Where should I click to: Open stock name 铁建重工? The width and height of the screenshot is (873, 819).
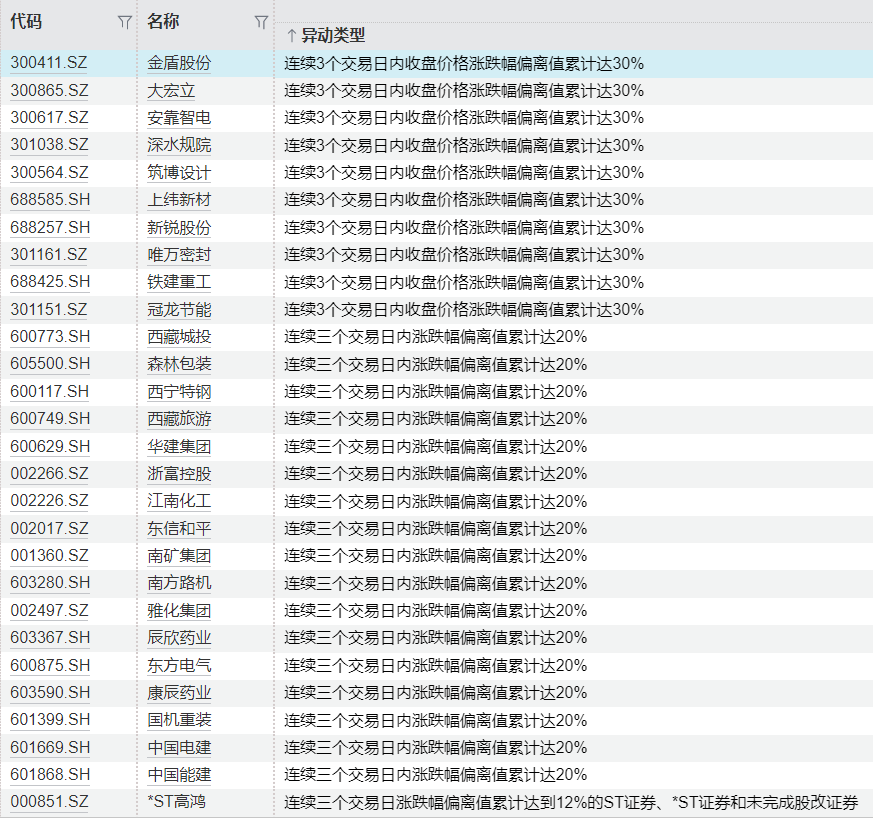[179, 282]
